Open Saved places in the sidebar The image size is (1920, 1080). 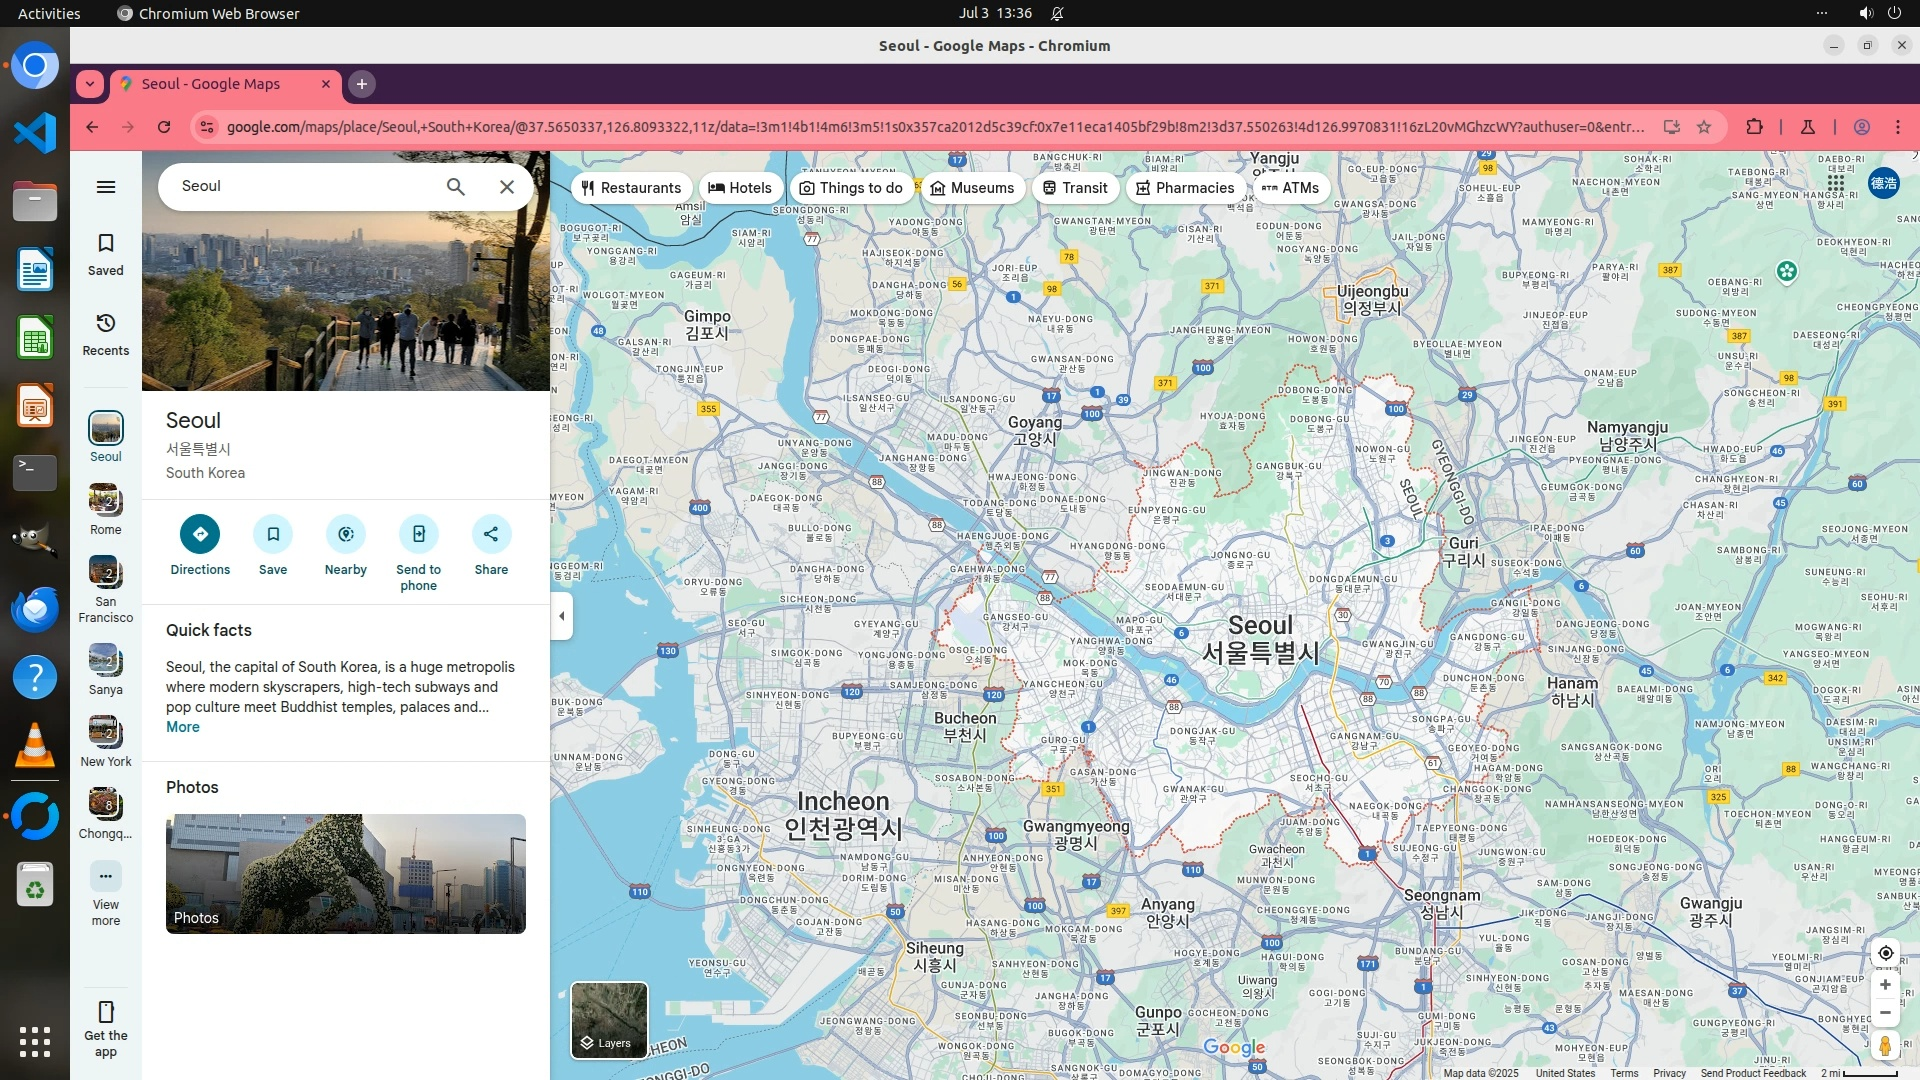[x=105, y=254]
